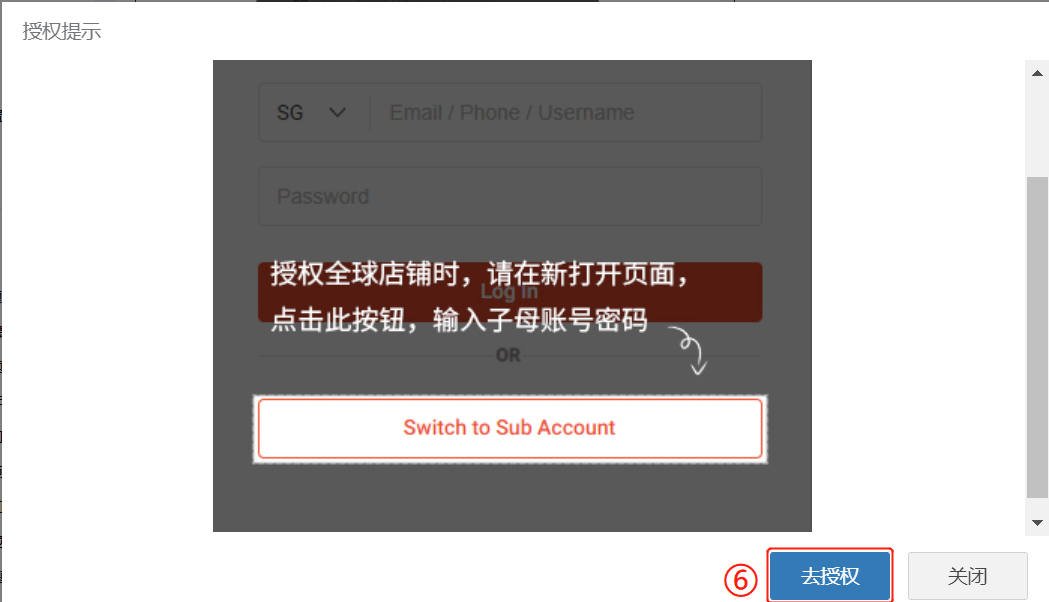Click the OR divider text

tap(508, 355)
